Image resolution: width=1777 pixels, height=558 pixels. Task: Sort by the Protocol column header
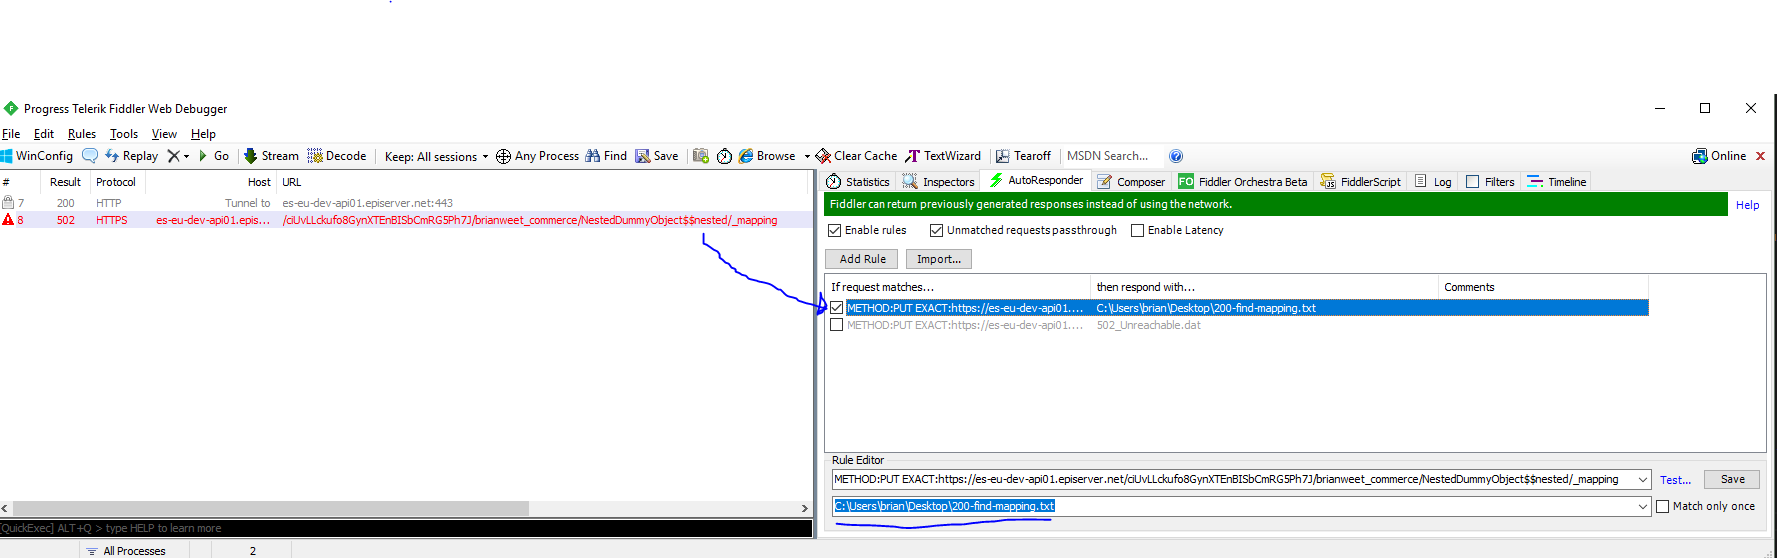click(x=116, y=182)
